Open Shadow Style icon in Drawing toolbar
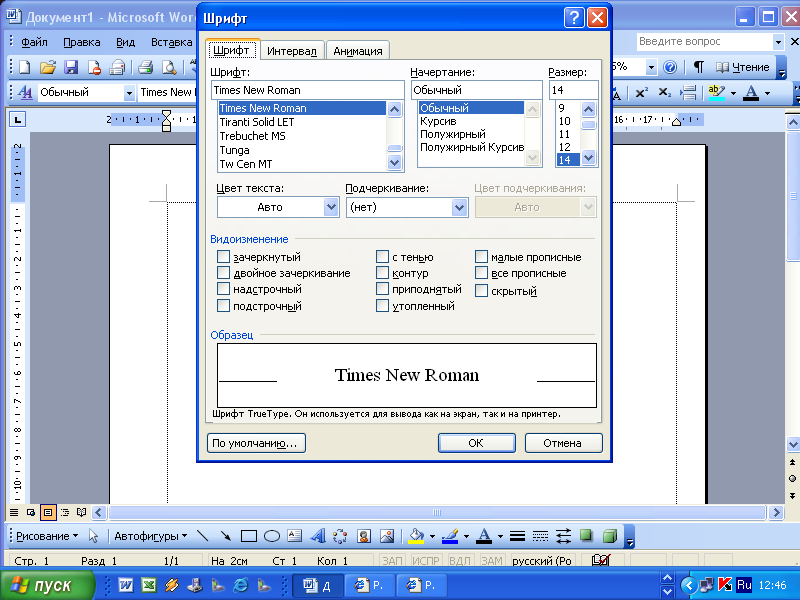The width and height of the screenshot is (800, 600). tap(586, 536)
